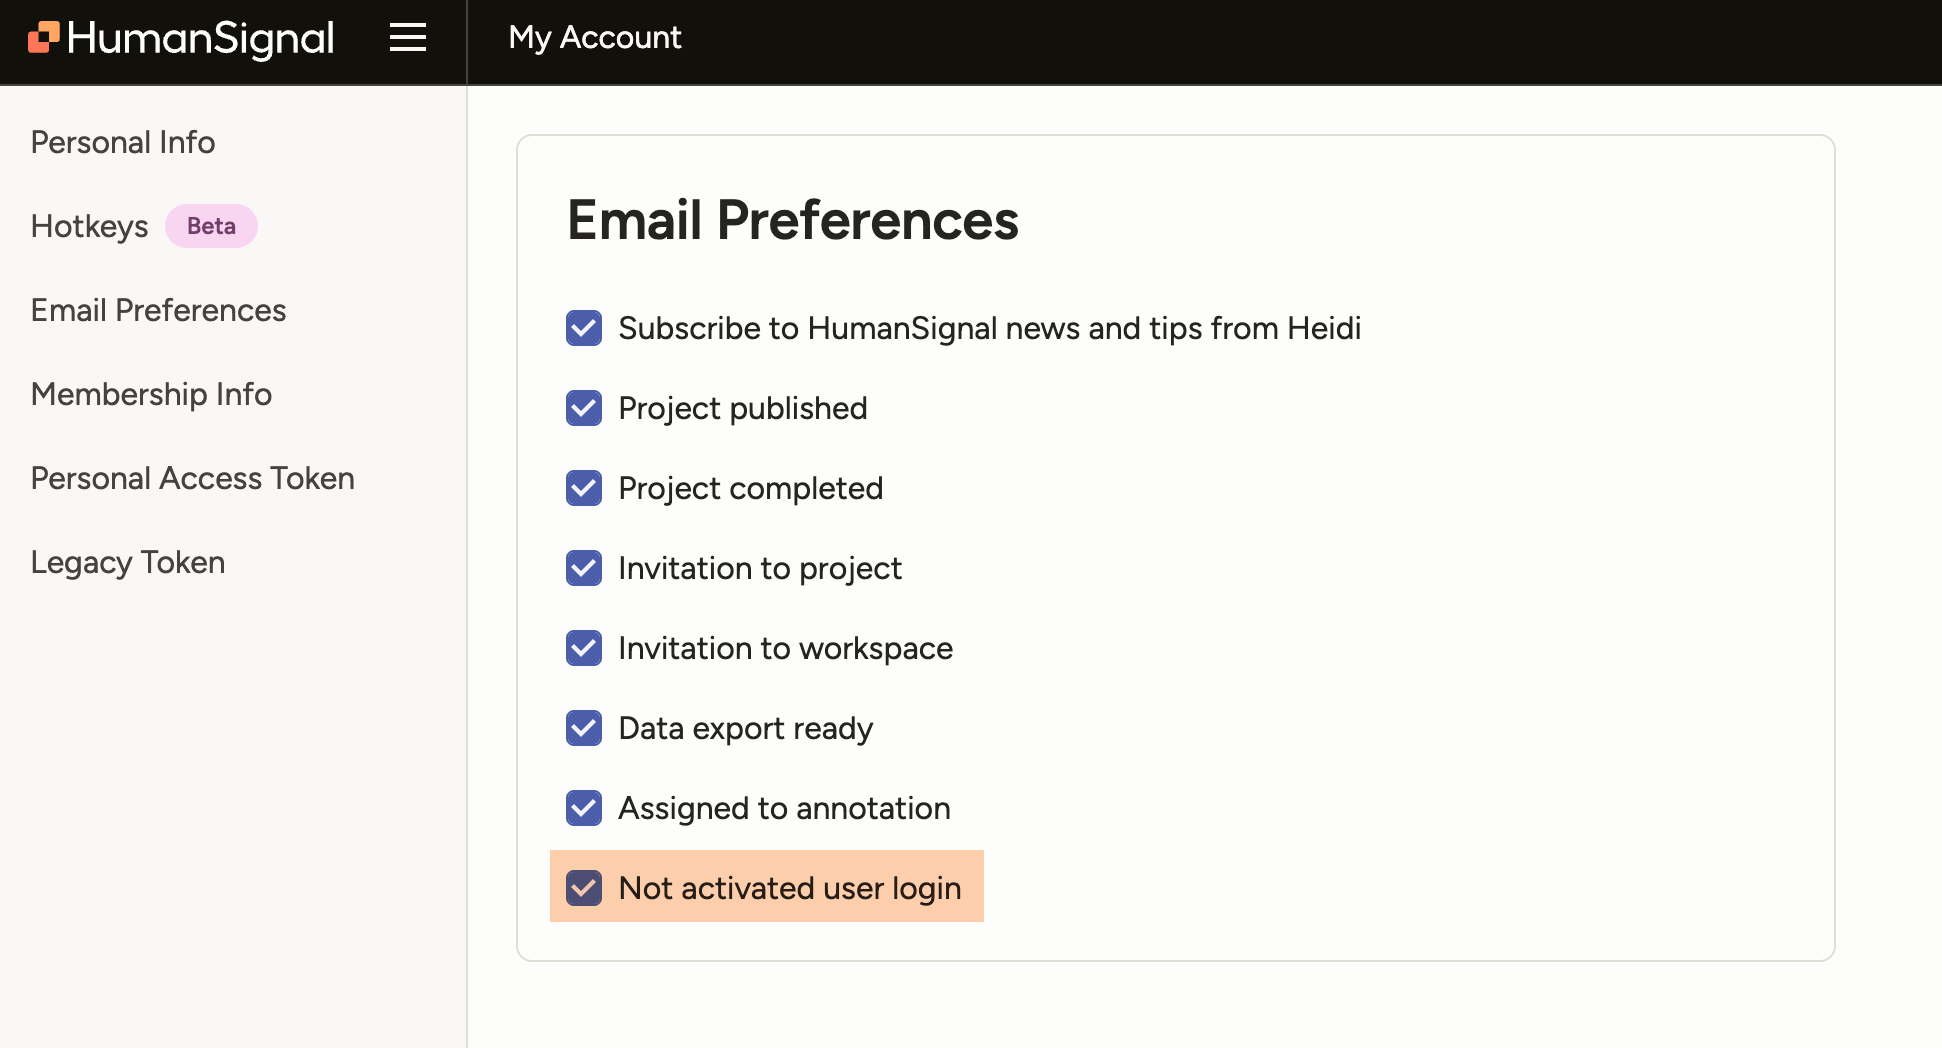Uncheck Subscribe to HumanSignal news and tips
Viewport: 1942px width, 1048px height.
tap(583, 328)
